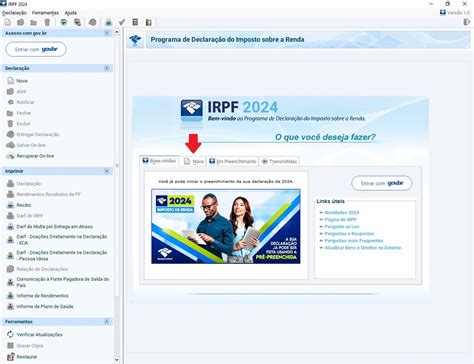Collapse the Declaração sidebar panel
Viewport: 474px width, 364px height.
pos(107,68)
